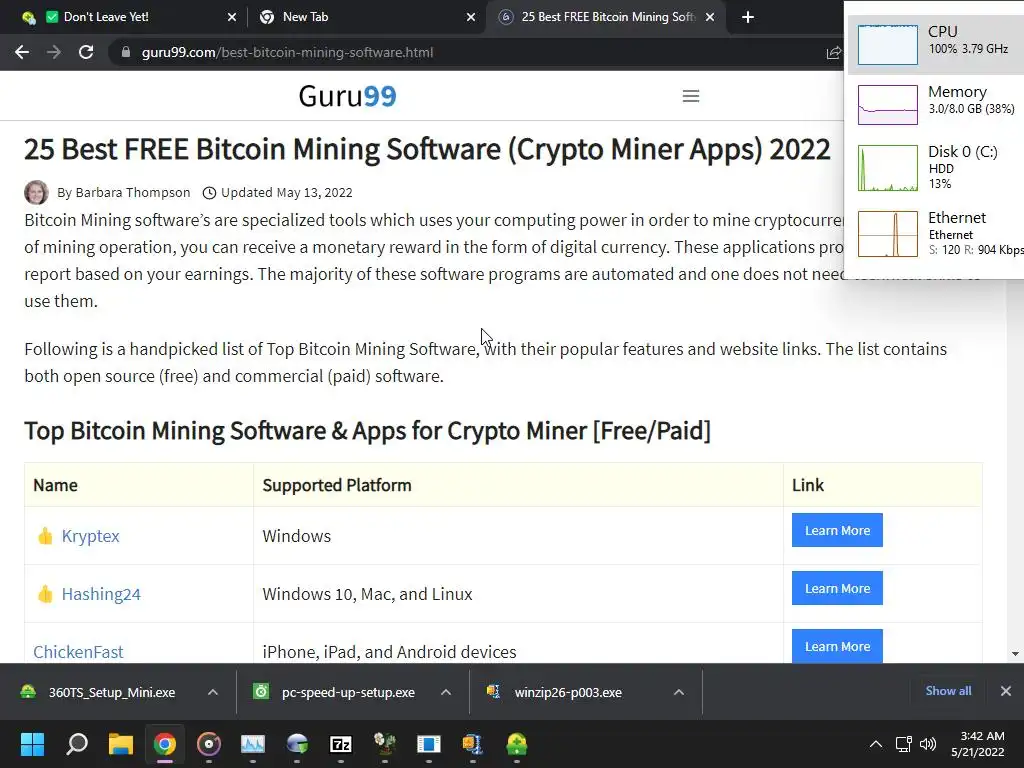This screenshot has width=1024, height=768.
Task: Click the 360TS_Setup_Mini.exe file icon
Action: coord(28,692)
